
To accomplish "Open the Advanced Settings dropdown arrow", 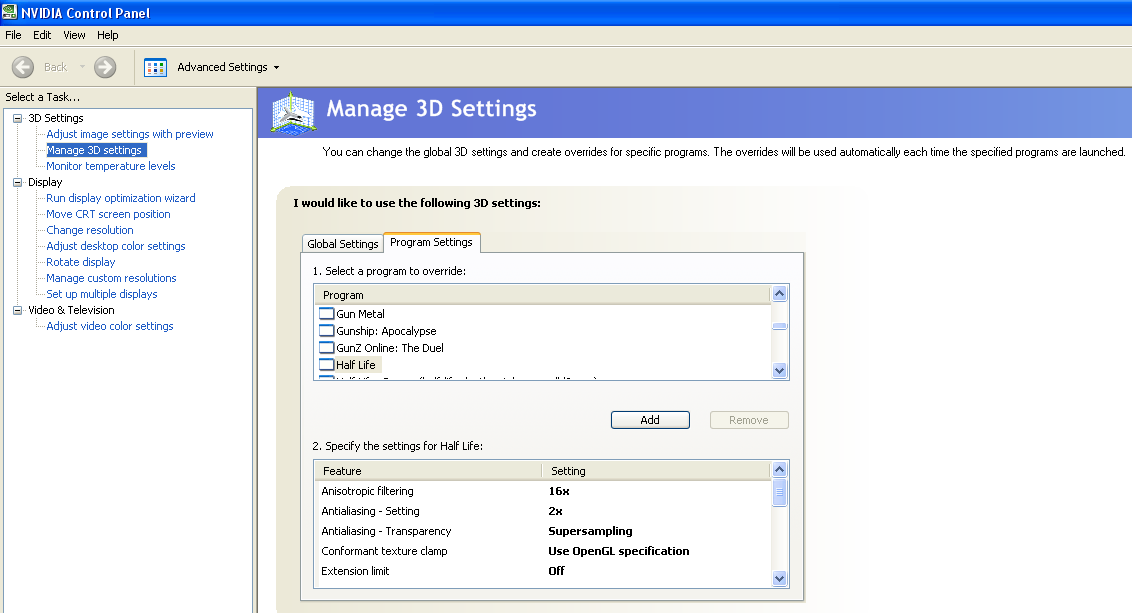I will pos(276,68).
